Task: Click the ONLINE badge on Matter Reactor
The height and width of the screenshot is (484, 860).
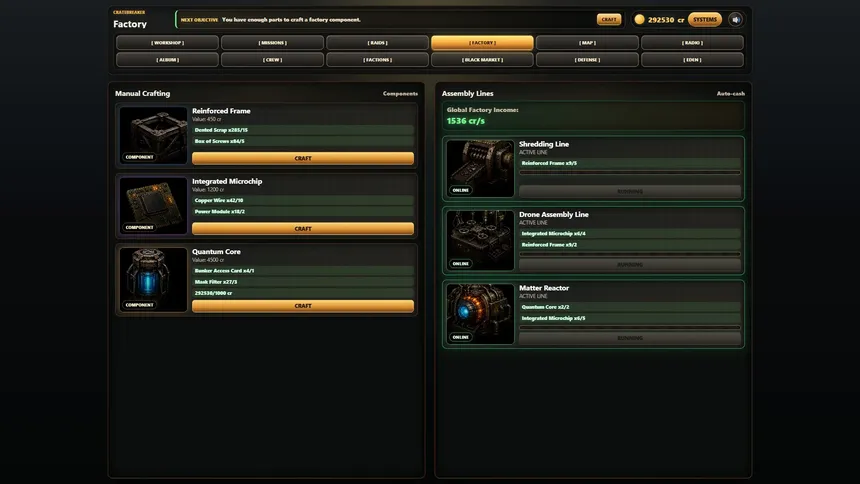Action: (461, 337)
